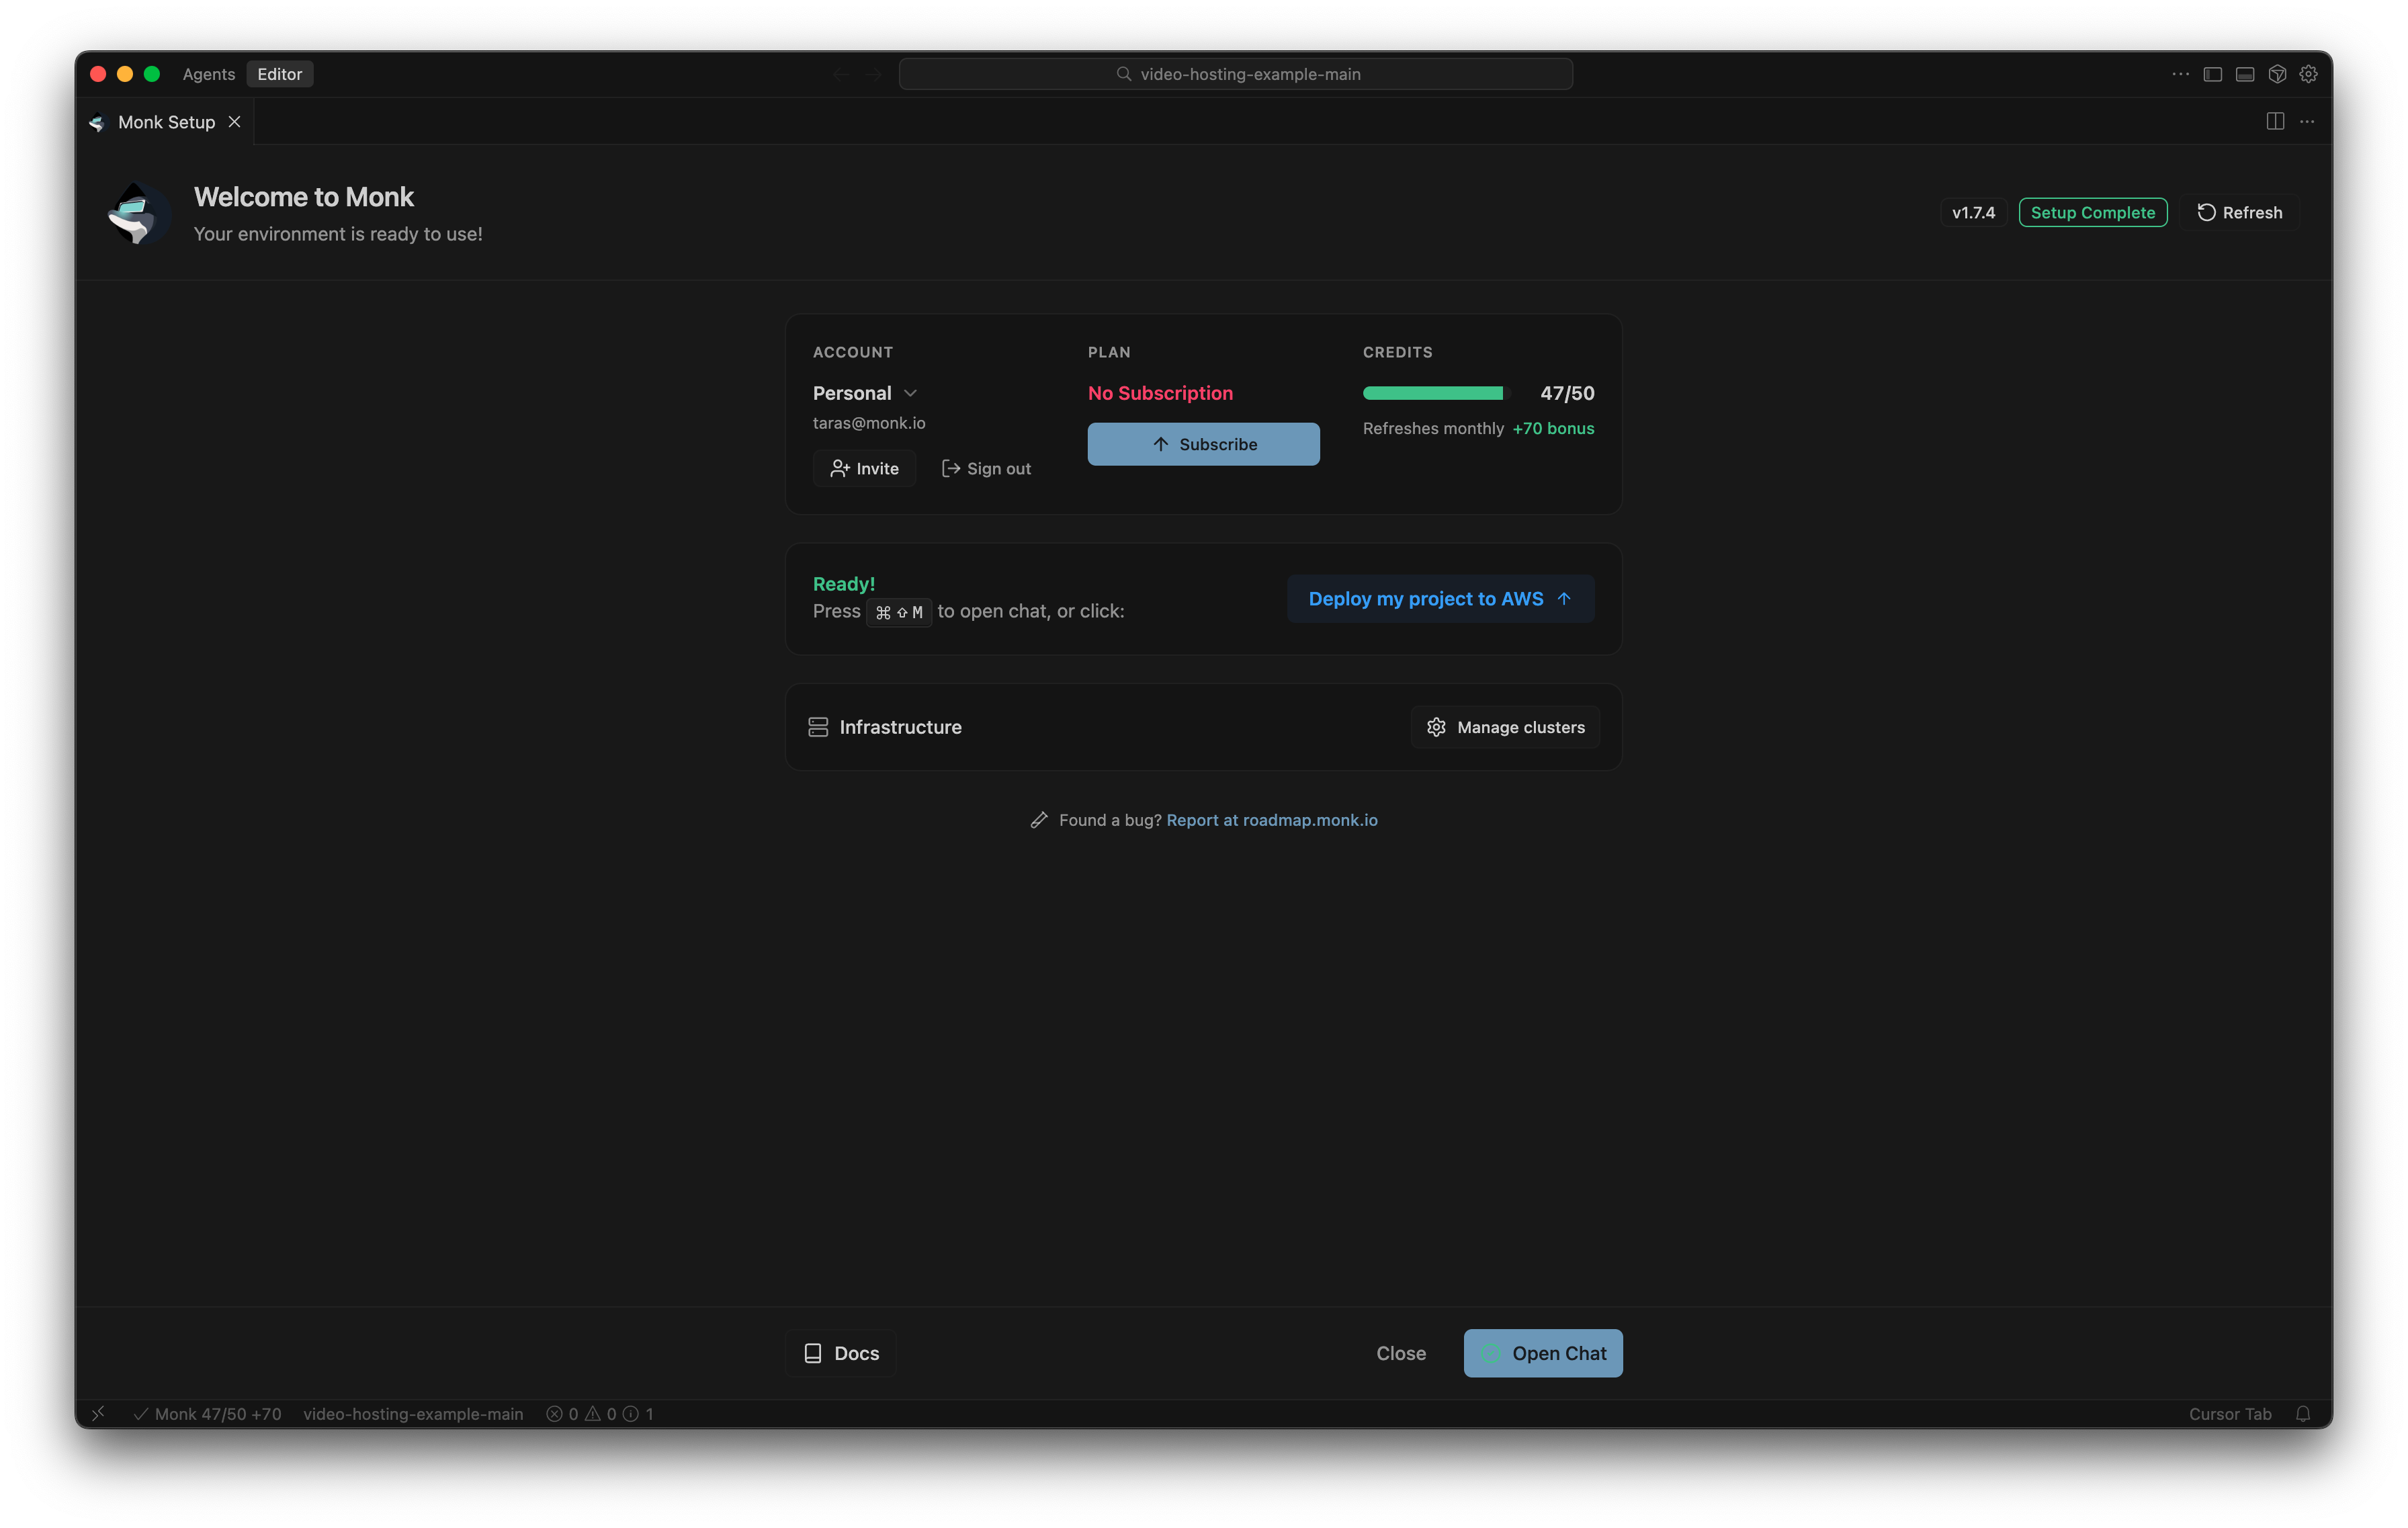The image size is (2408, 1528).
Task: Open title bar ellipsis overflow menu
Action: [x=2180, y=74]
